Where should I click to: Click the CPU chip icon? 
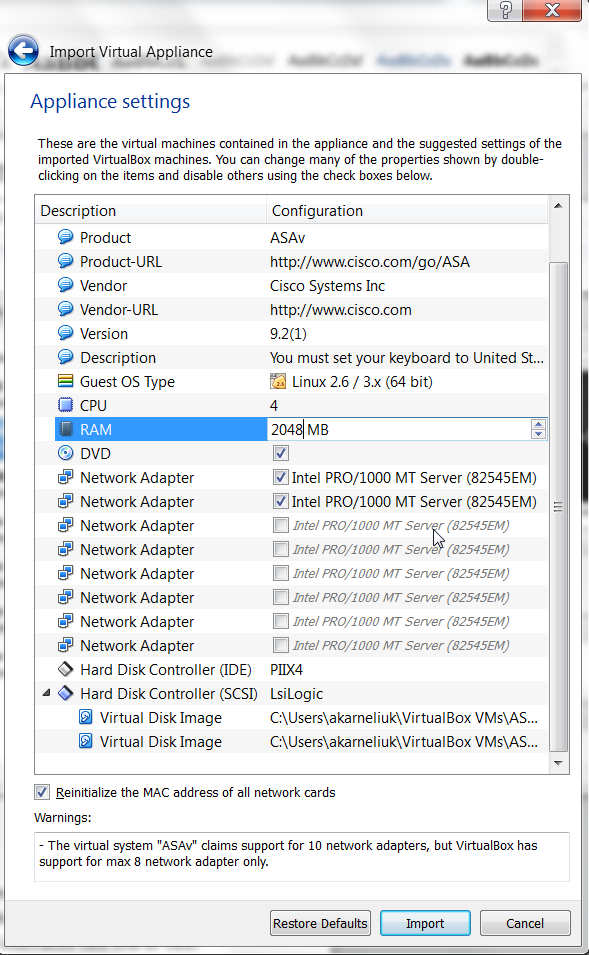pyautogui.click(x=65, y=405)
